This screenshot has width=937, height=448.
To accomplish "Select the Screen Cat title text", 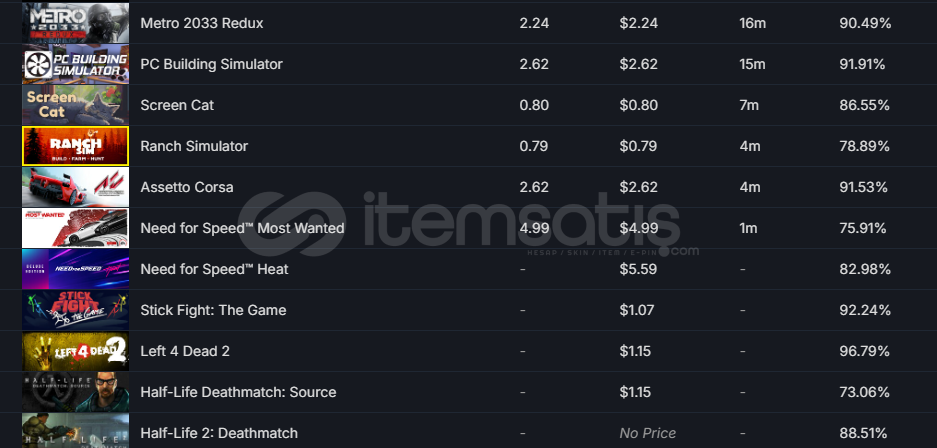I will pyautogui.click(x=177, y=105).
